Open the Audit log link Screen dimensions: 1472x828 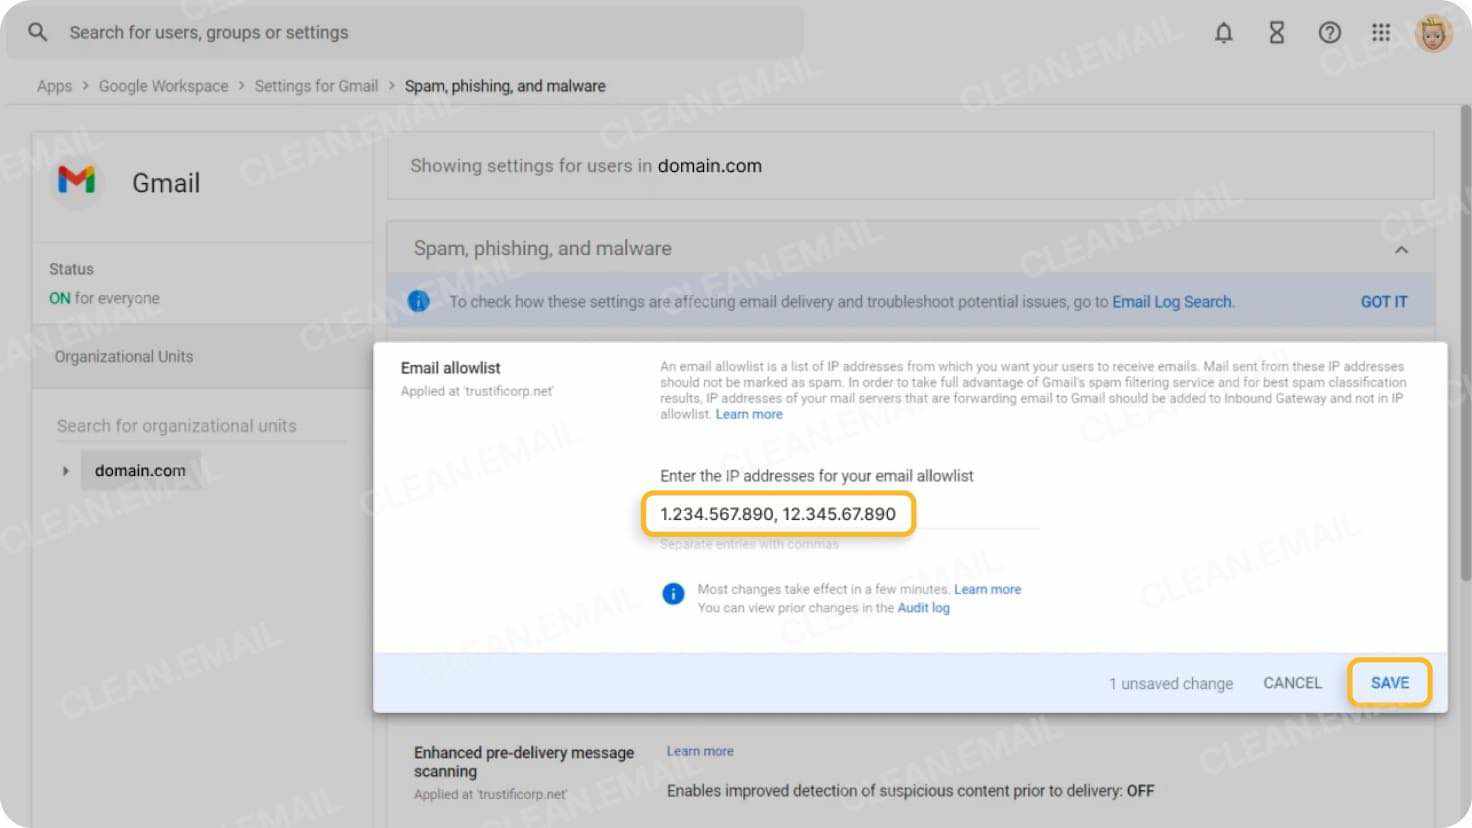(x=923, y=607)
